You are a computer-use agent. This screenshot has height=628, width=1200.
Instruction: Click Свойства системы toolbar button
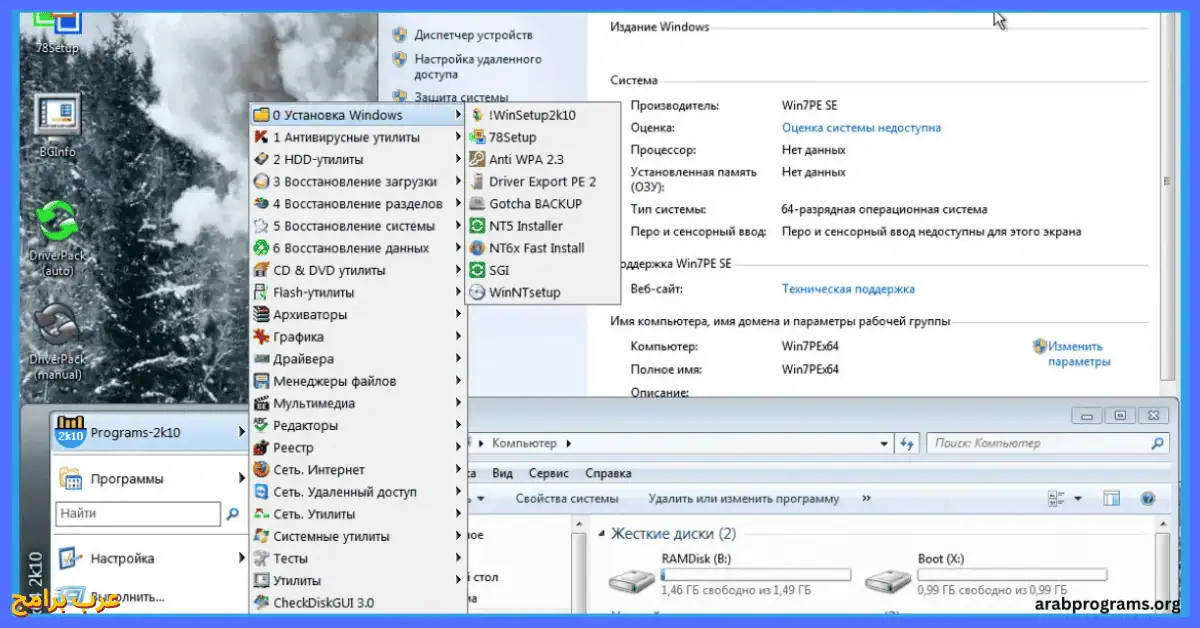coord(567,498)
